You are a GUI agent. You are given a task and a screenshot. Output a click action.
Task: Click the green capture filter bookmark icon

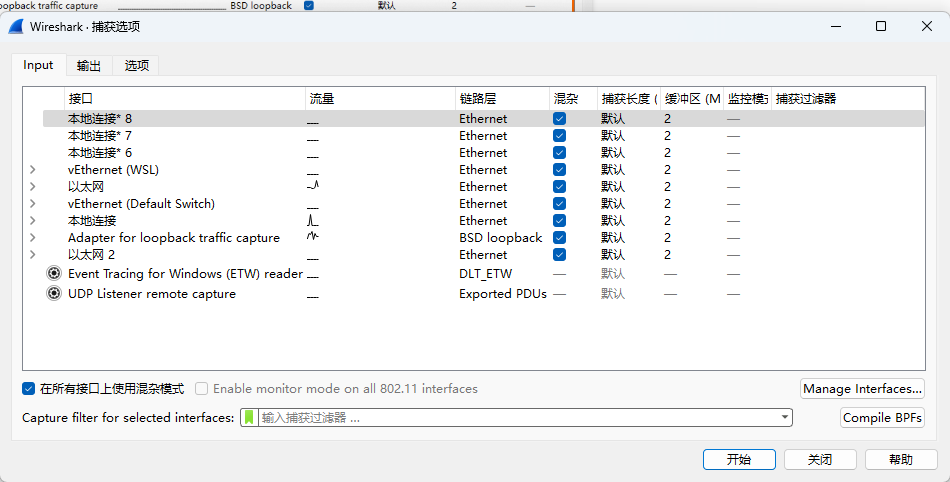(x=249, y=417)
